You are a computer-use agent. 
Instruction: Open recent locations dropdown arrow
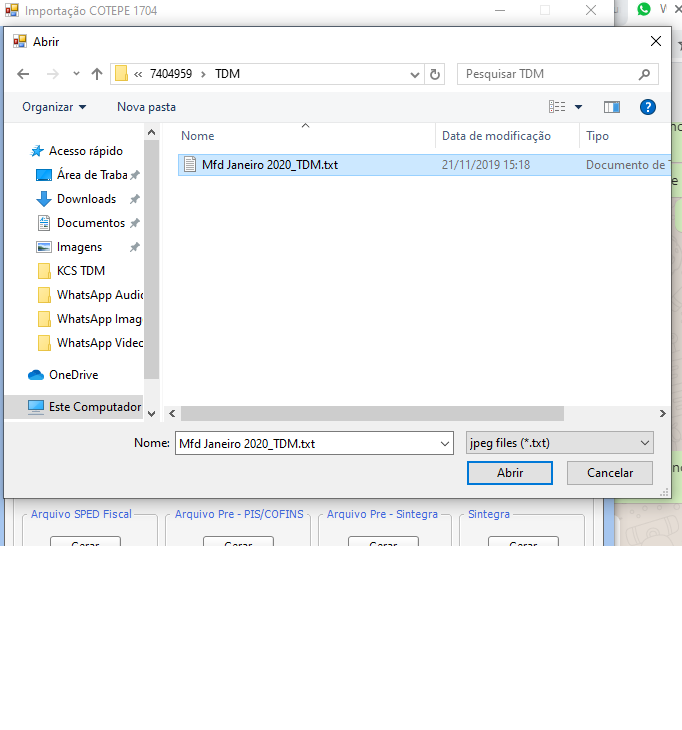[76, 74]
